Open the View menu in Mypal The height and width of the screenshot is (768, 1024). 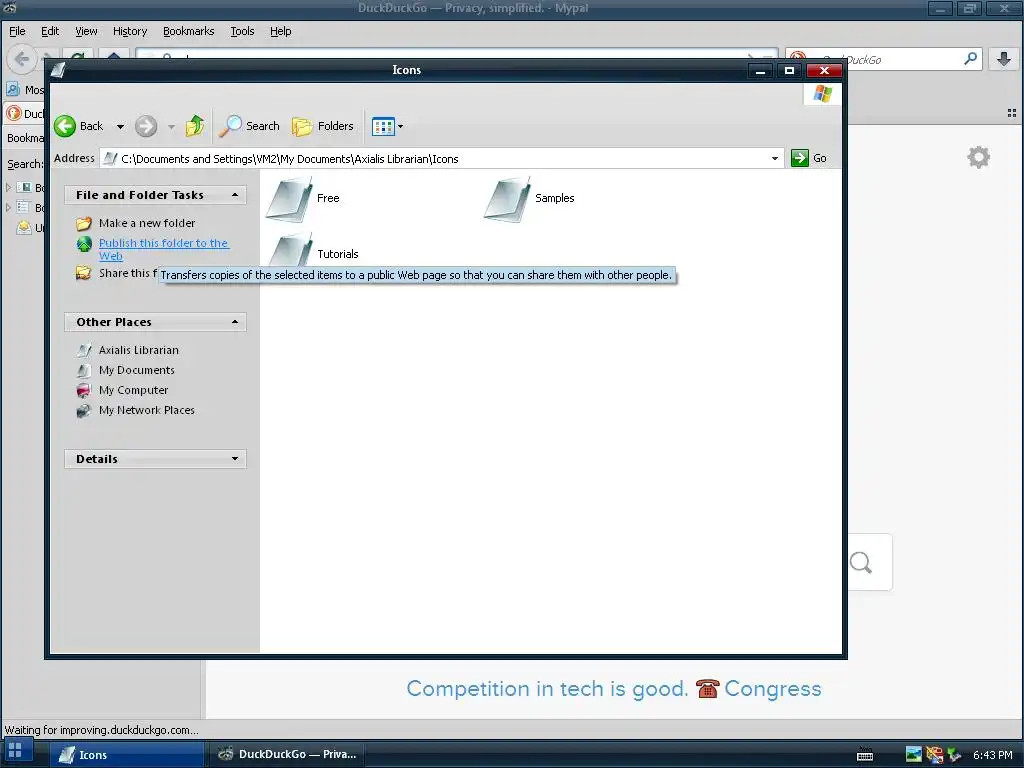tap(86, 31)
